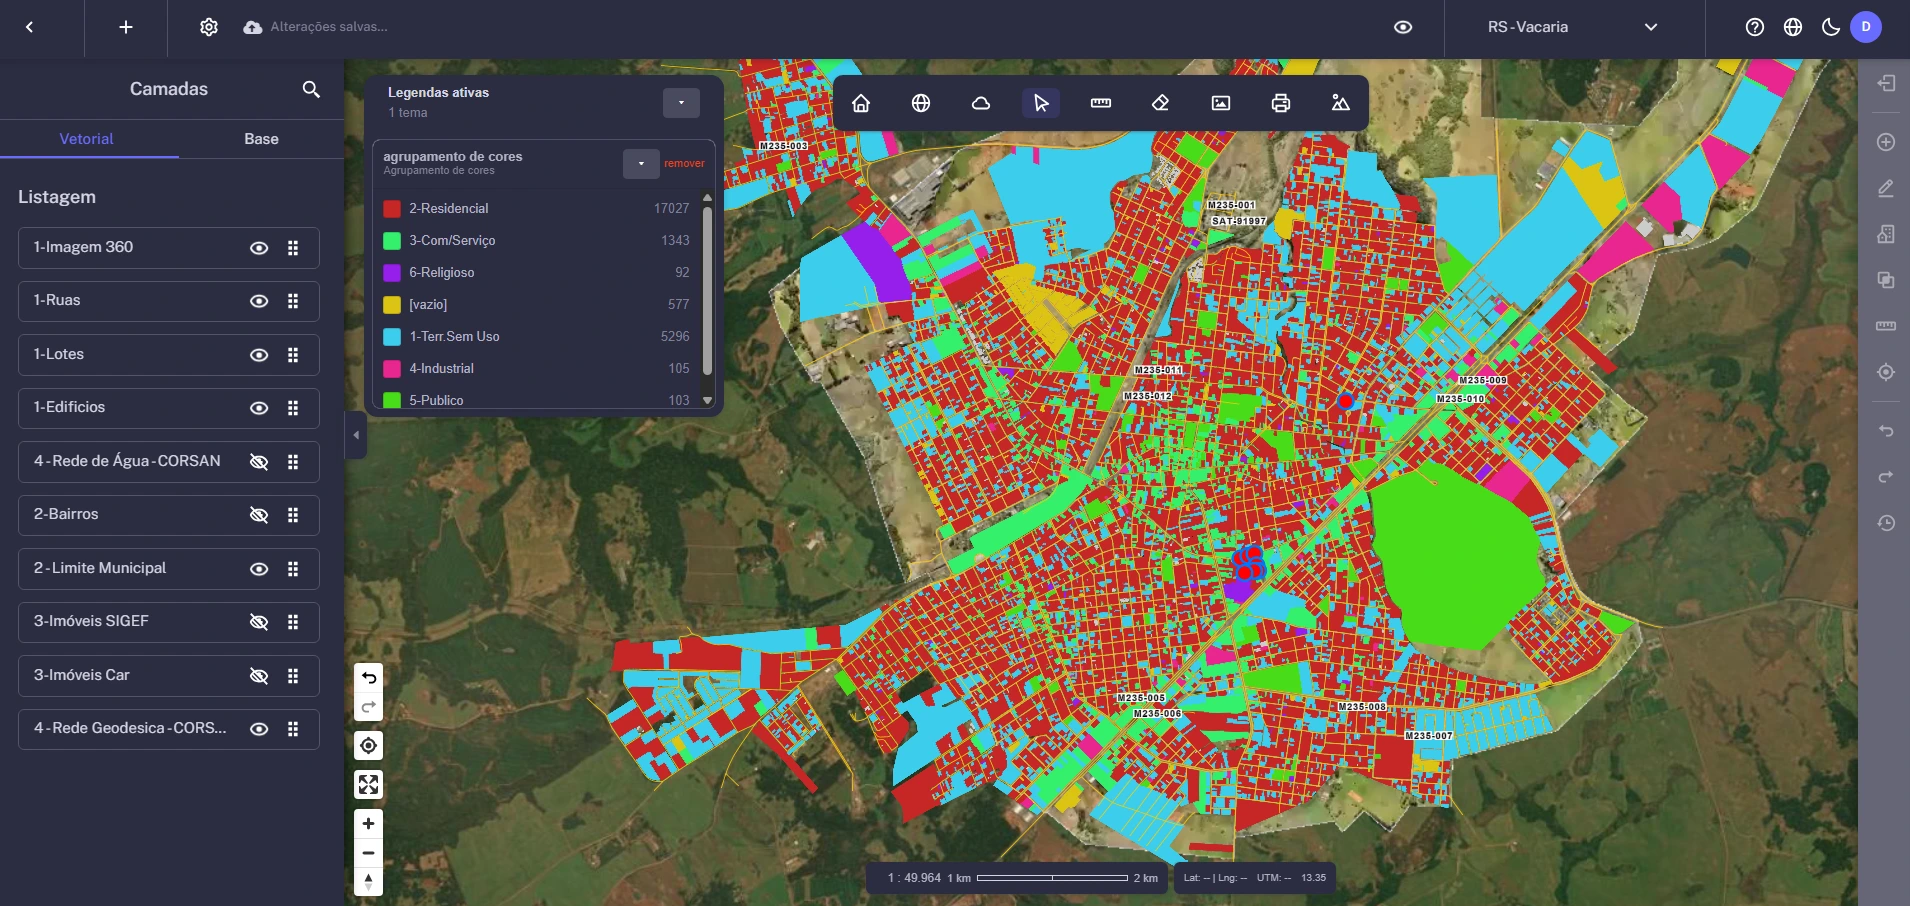
Task: Click the map scale 1 : 49.964 indicator
Action: click(914, 878)
